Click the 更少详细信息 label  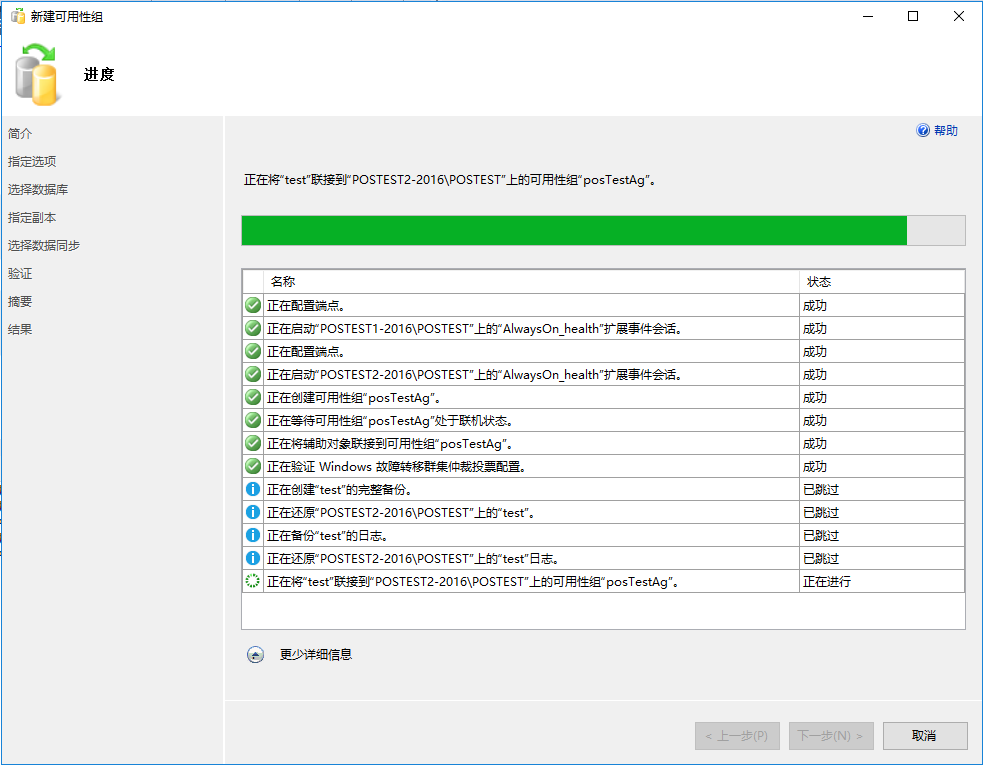[316, 655]
